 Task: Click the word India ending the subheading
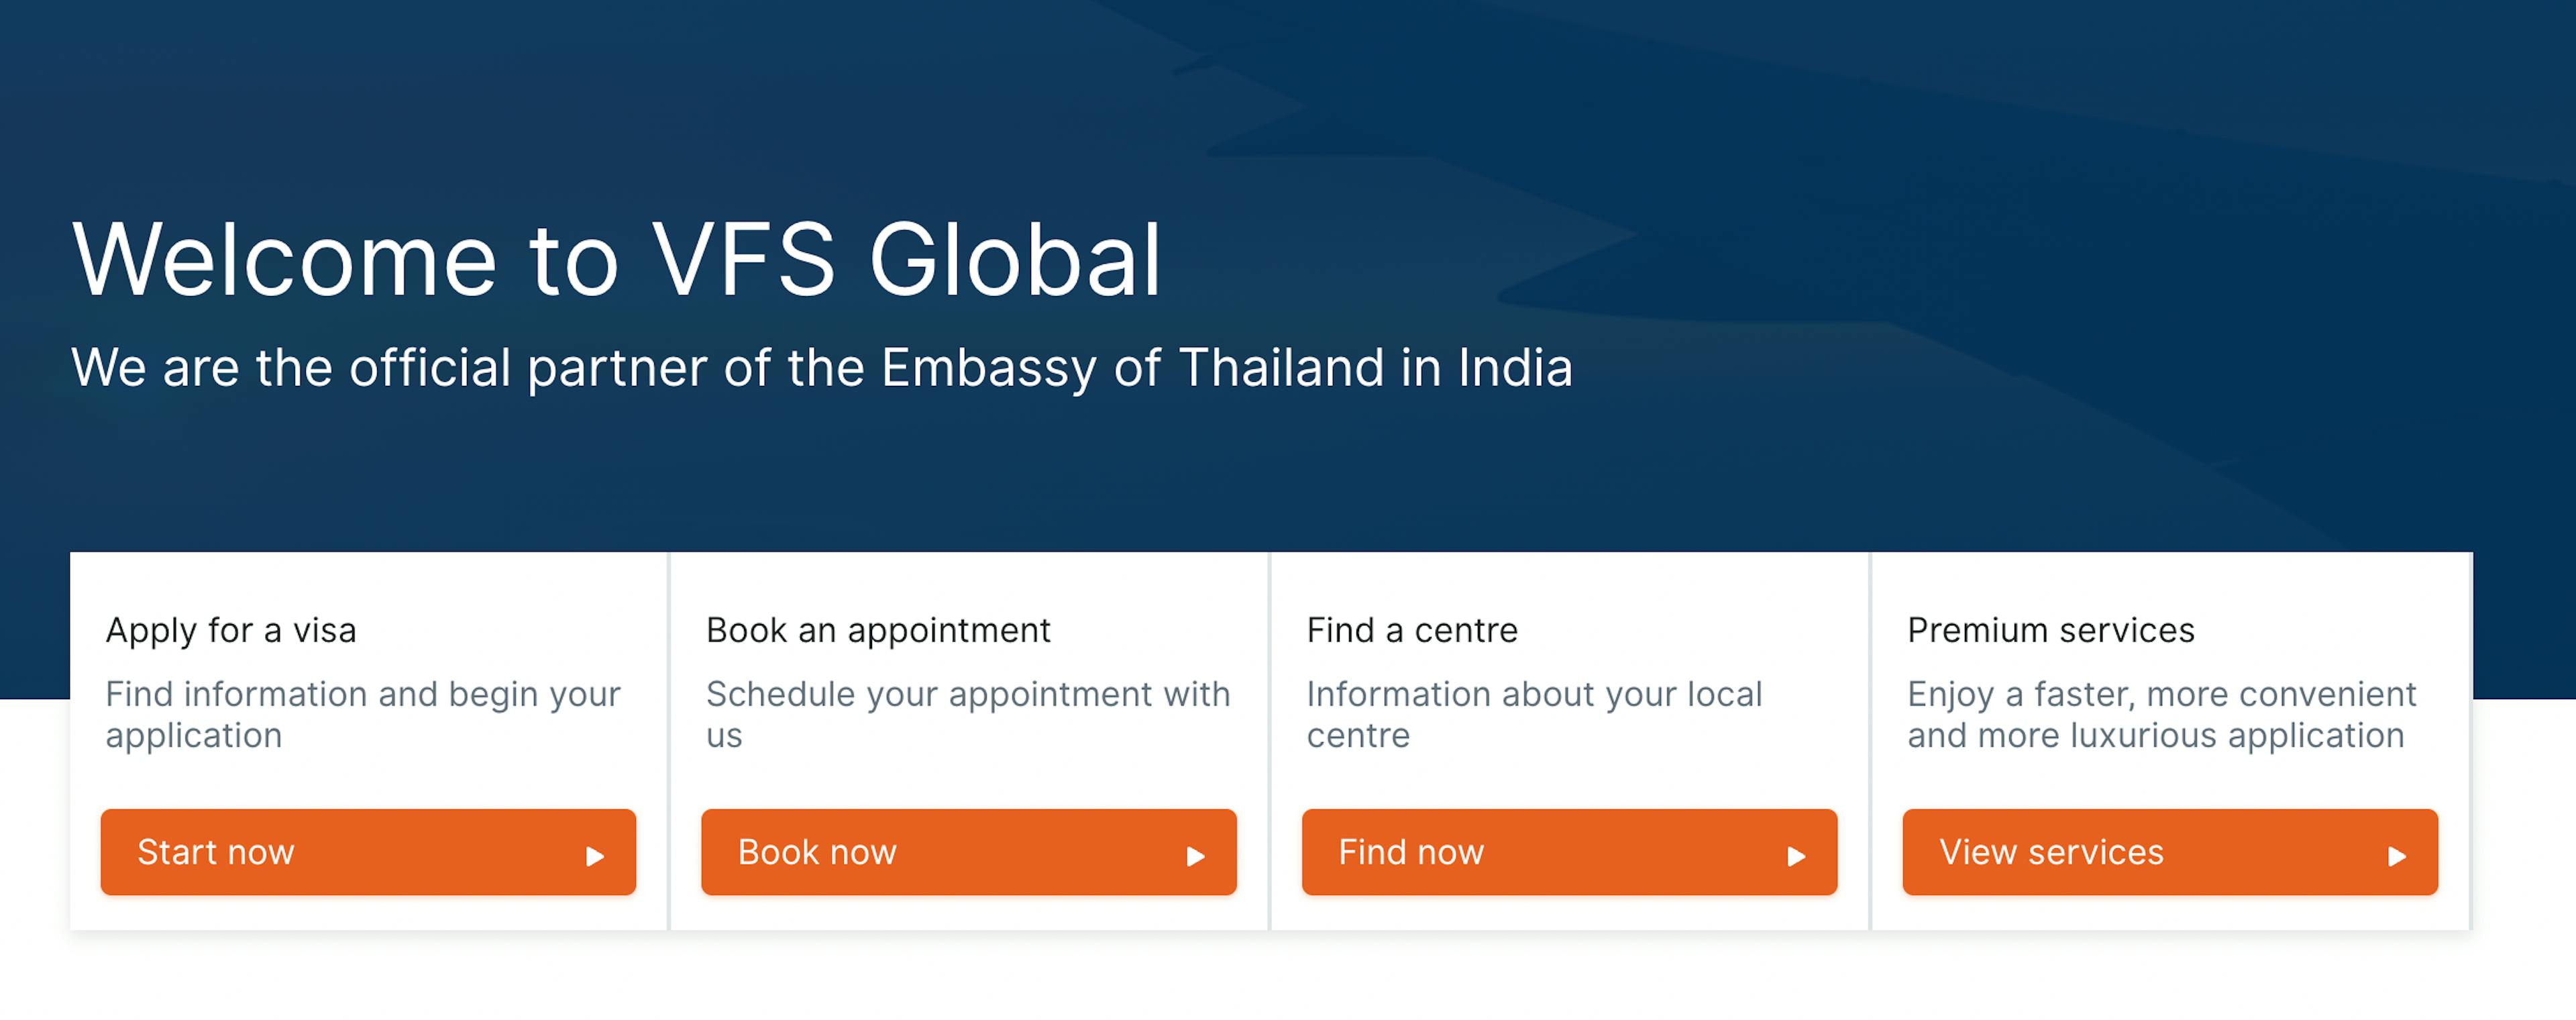coord(1515,367)
